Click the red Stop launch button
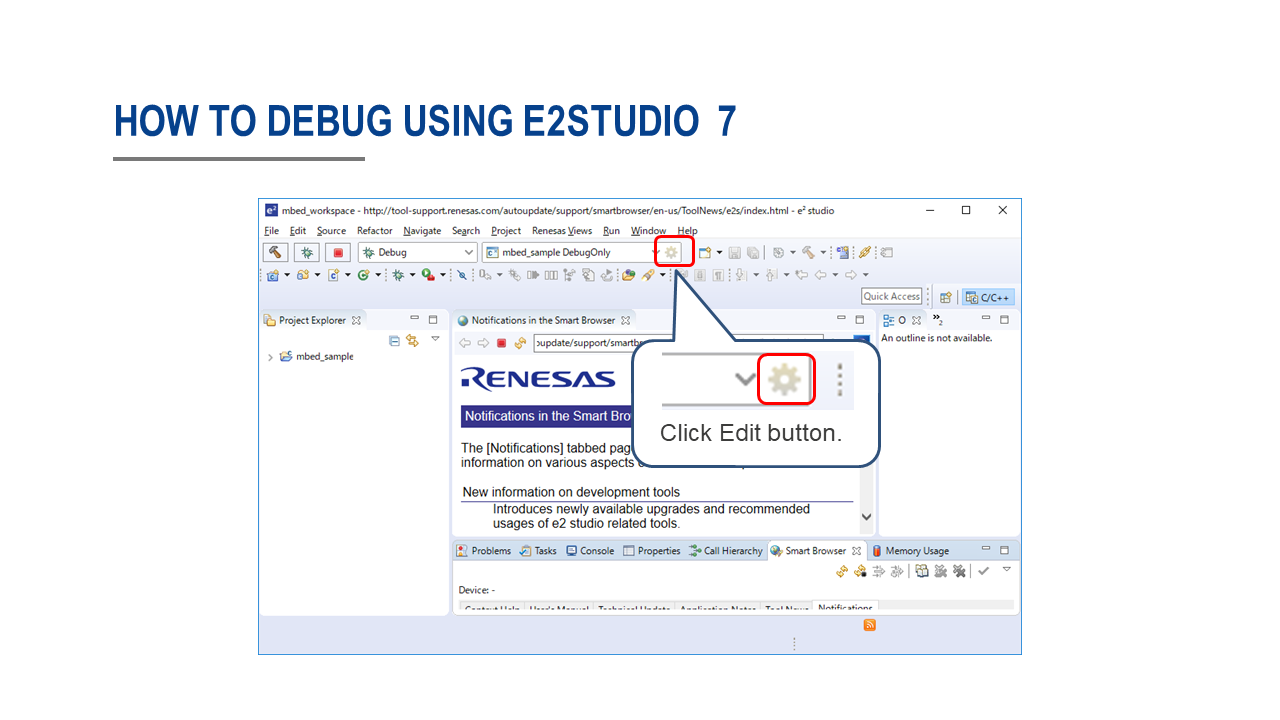The width and height of the screenshot is (1280, 720). tap(338, 253)
